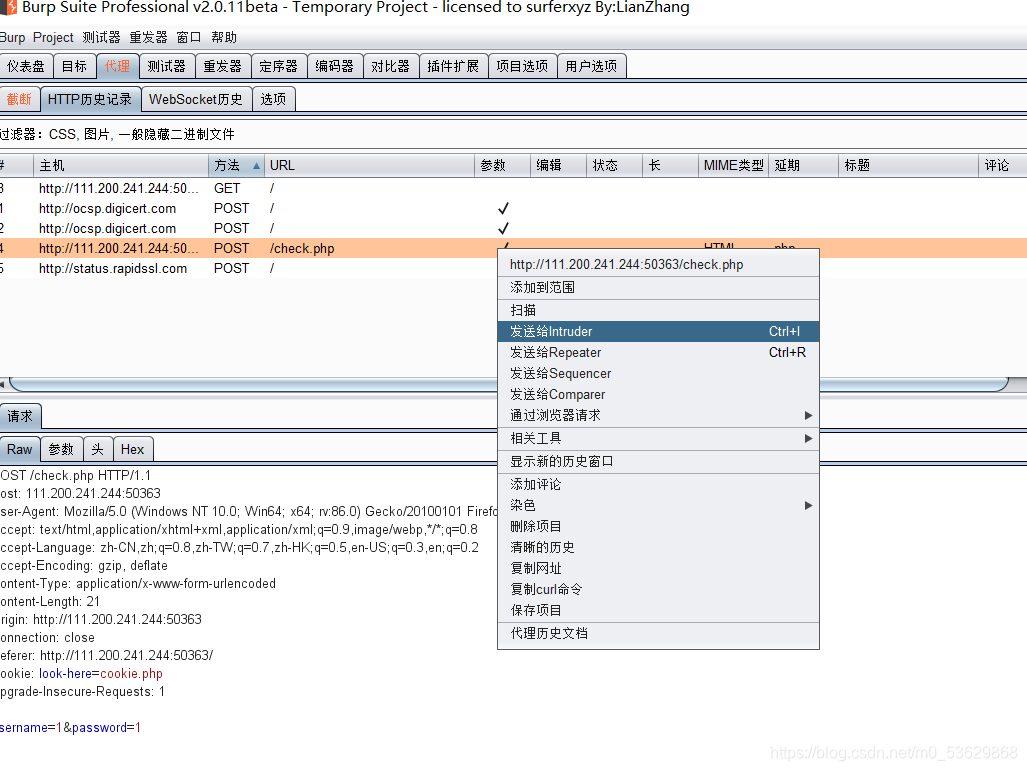Switch to the 测试器 main tab

pos(167,66)
